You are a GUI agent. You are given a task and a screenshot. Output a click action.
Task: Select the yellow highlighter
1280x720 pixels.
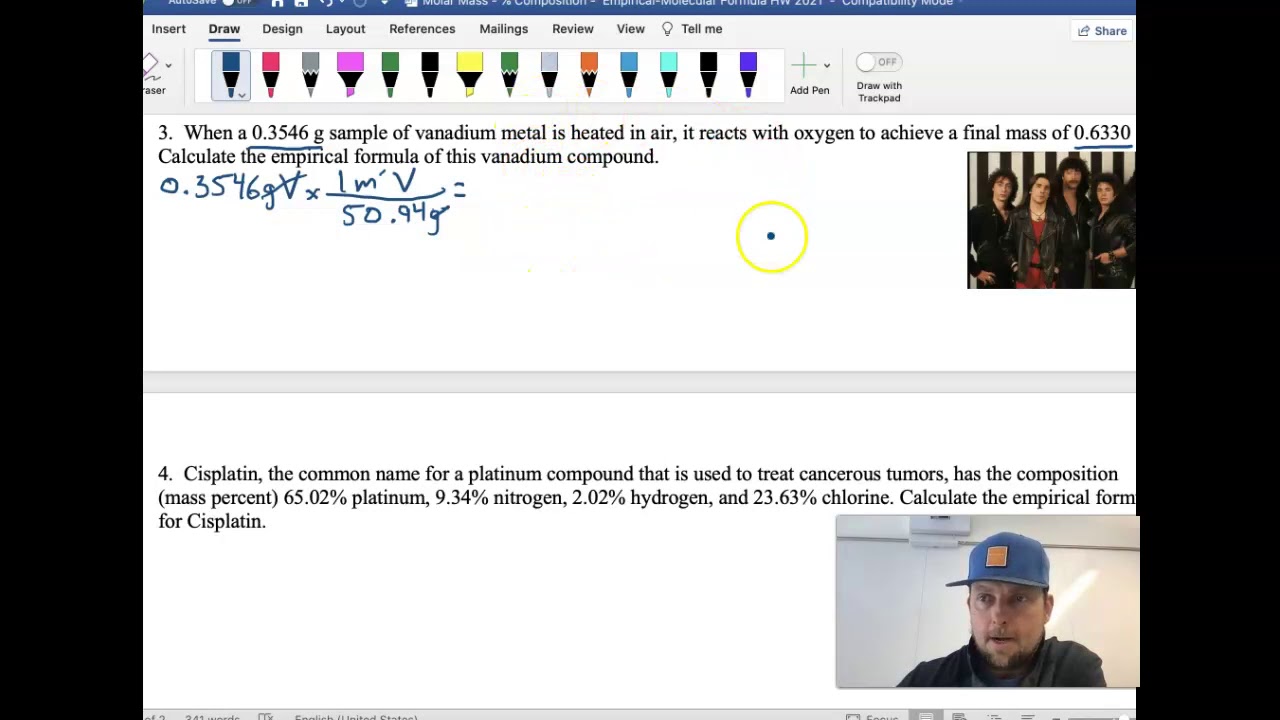click(x=469, y=75)
